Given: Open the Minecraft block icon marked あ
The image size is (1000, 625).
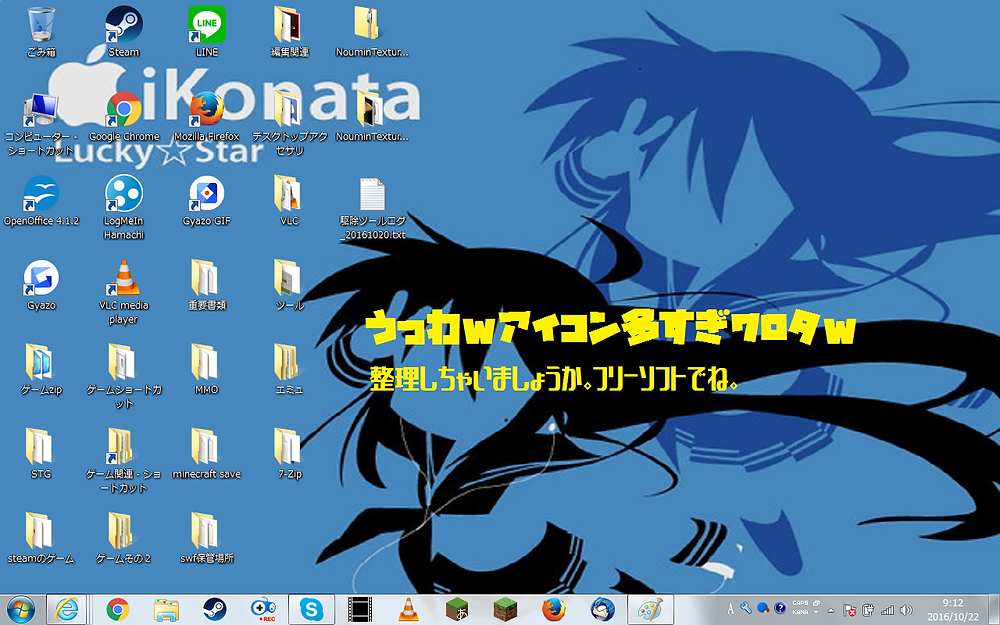Looking at the screenshot, I should [x=457, y=610].
